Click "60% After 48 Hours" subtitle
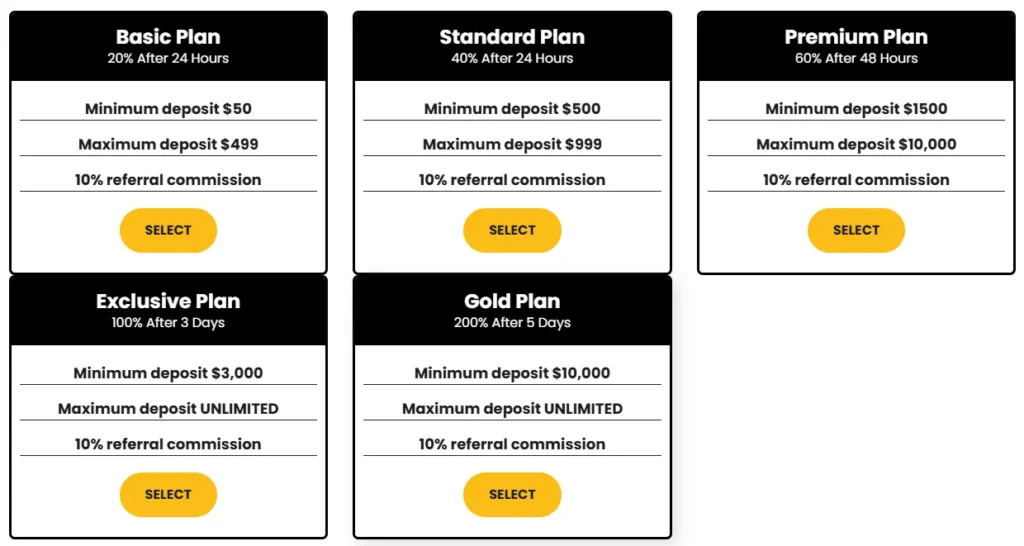1024x546 pixels. [x=856, y=58]
